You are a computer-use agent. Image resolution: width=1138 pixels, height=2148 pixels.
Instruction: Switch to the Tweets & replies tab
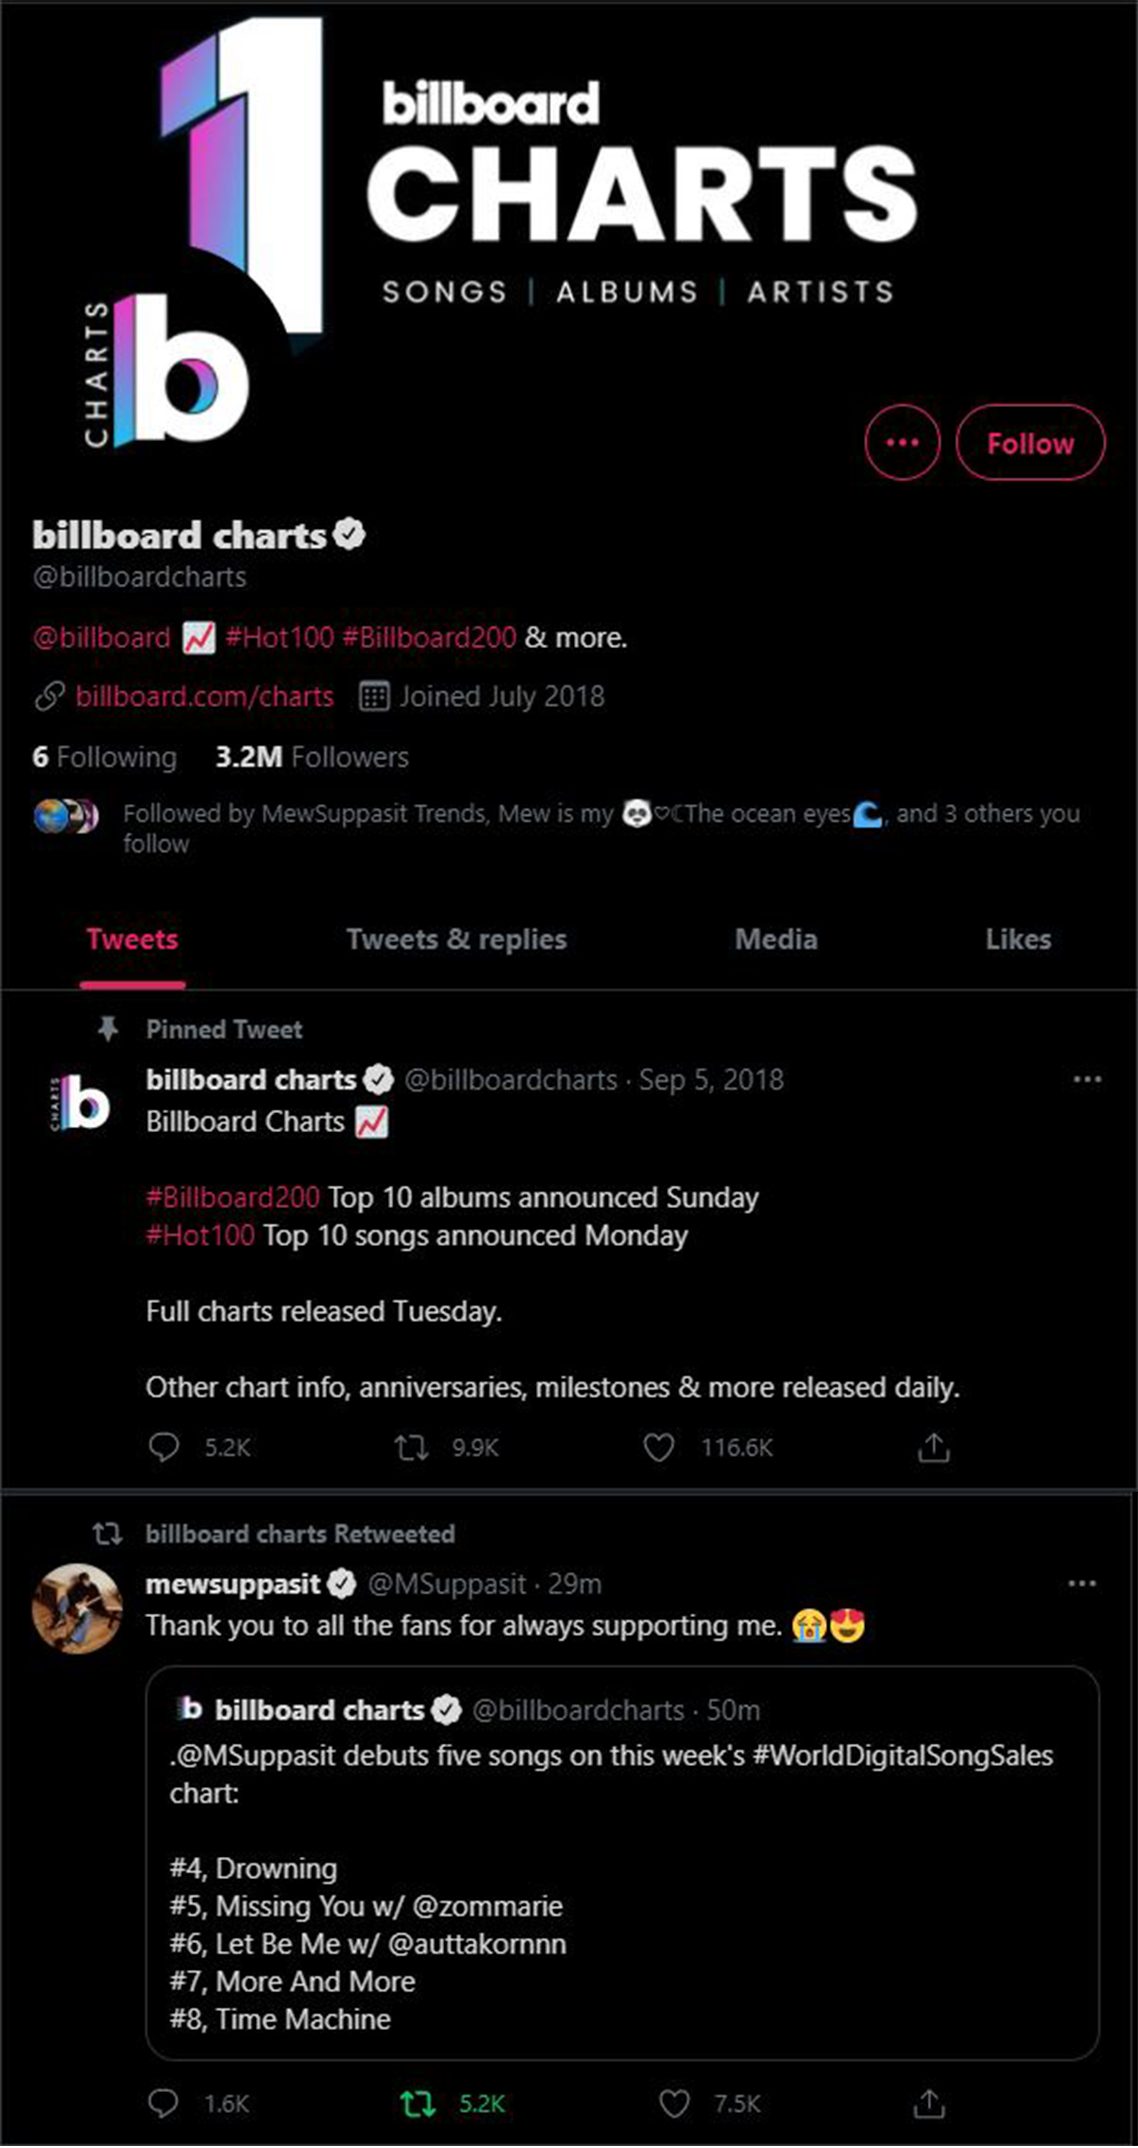456,939
